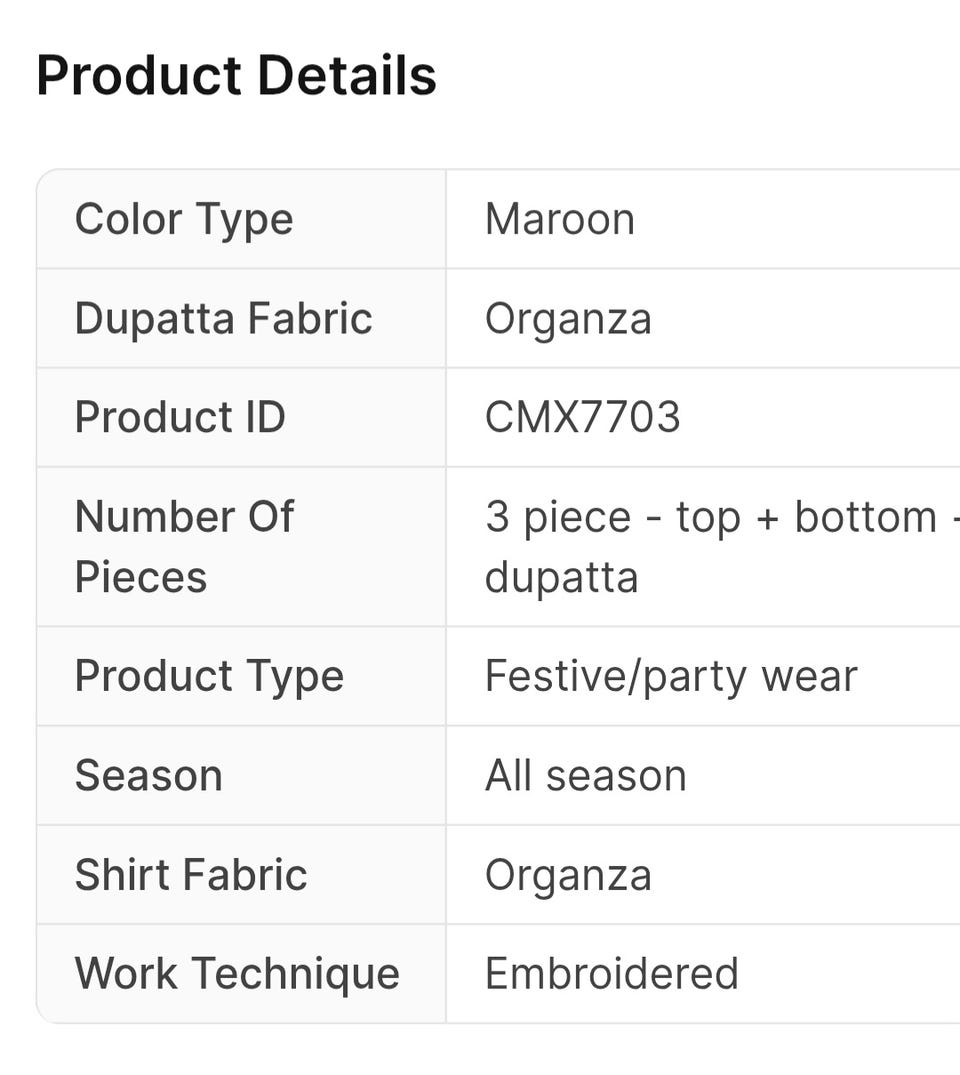Click Organza in the Shirt Fabric row
Image resolution: width=960 pixels, height=1075 pixels.
coord(568,874)
